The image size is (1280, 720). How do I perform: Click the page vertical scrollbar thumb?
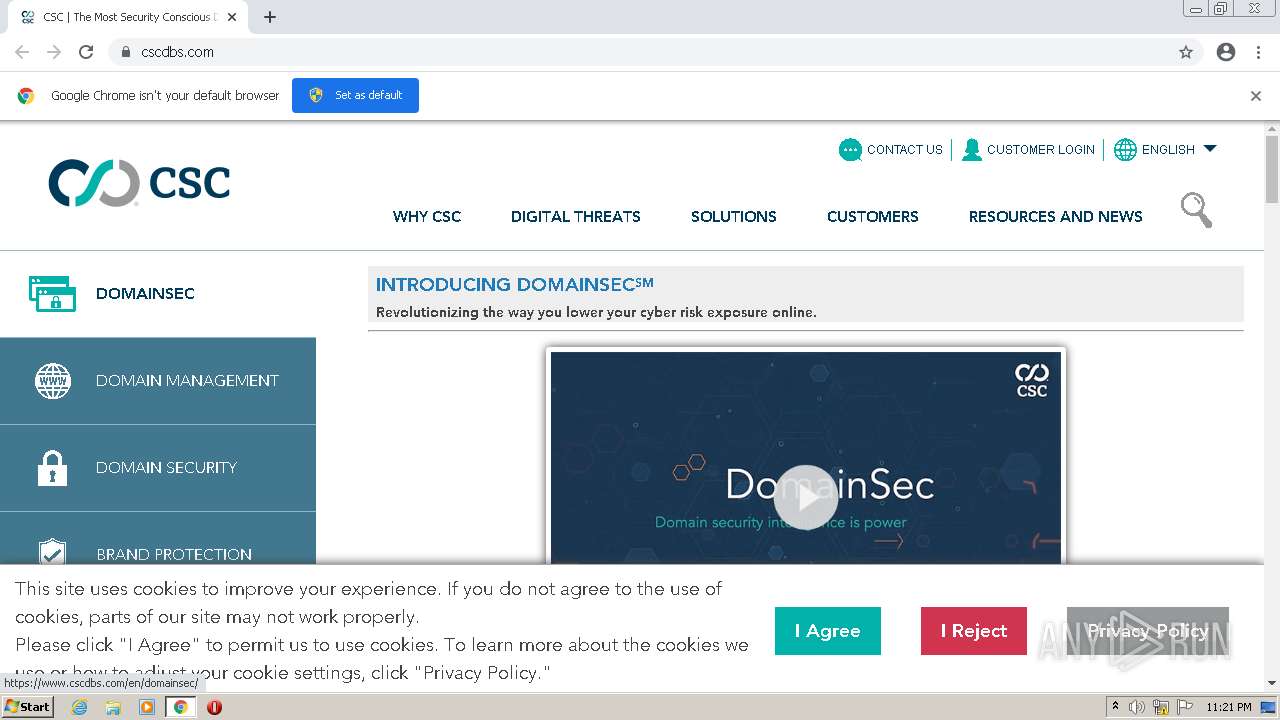(x=1272, y=169)
